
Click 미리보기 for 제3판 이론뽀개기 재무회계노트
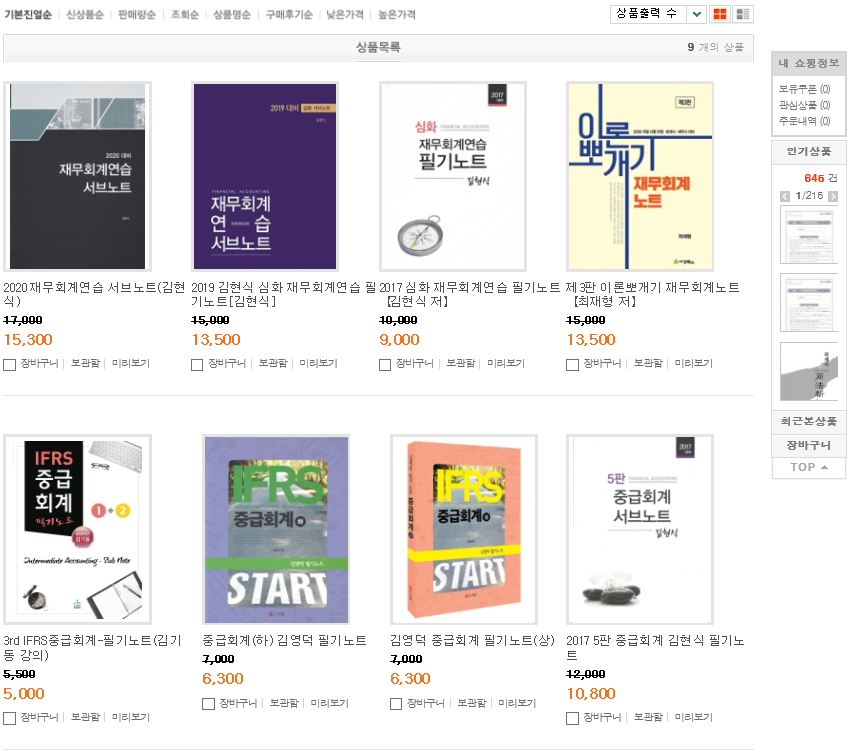693,363
